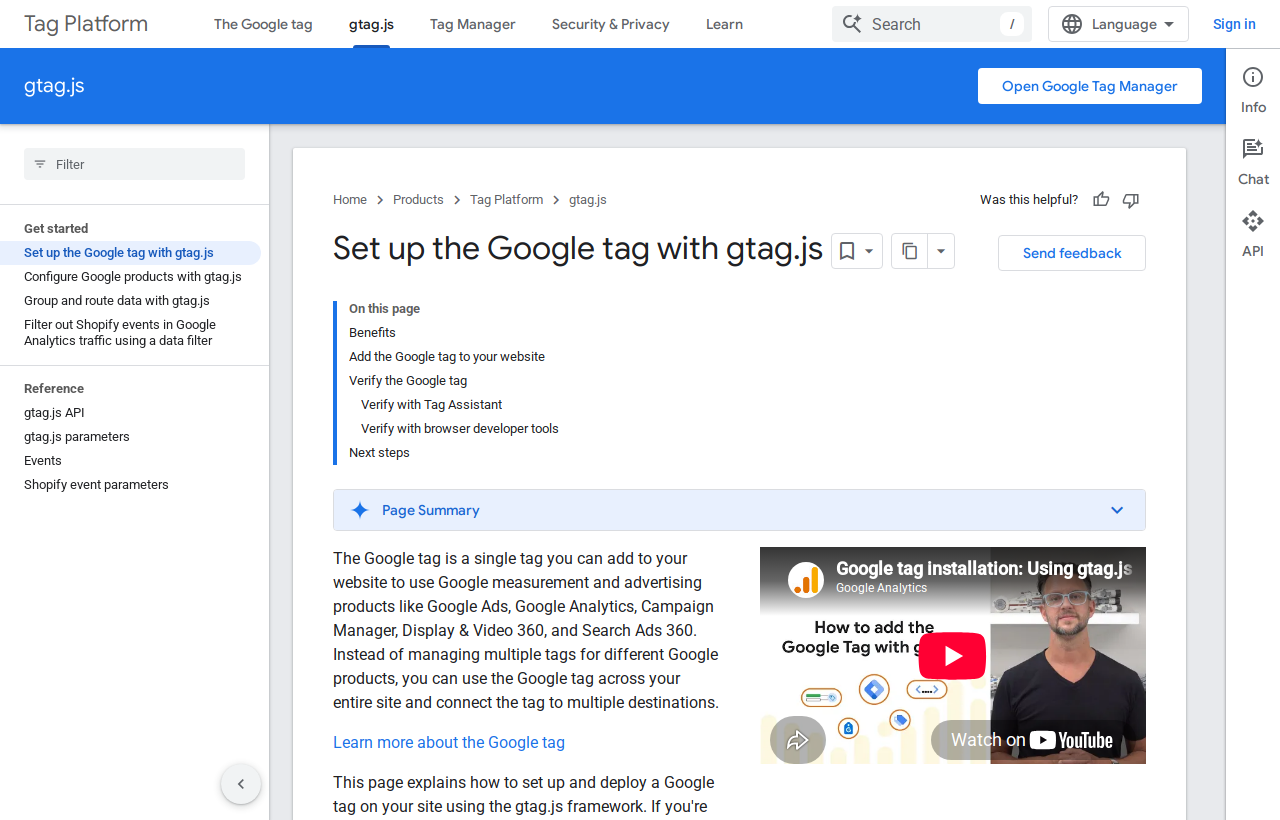Viewport: 1280px width, 820px height.
Task: Click the slash shortcut key badge
Action: click(x=1012, y=24)
